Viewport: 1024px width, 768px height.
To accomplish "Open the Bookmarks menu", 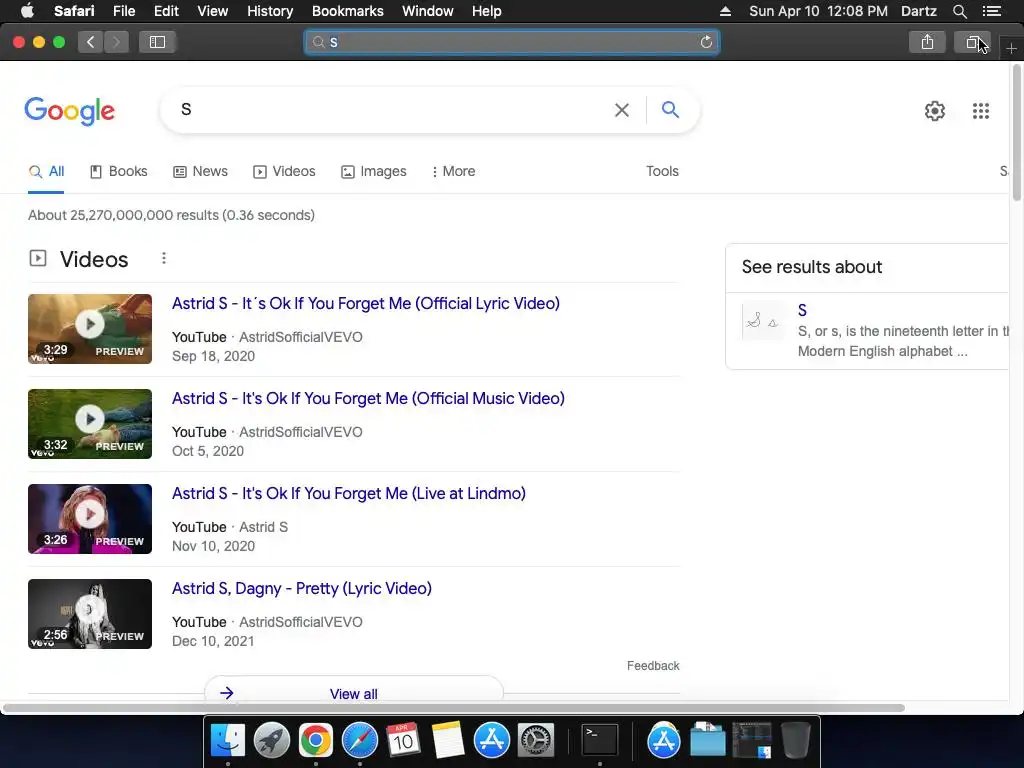I will (347, 11).
